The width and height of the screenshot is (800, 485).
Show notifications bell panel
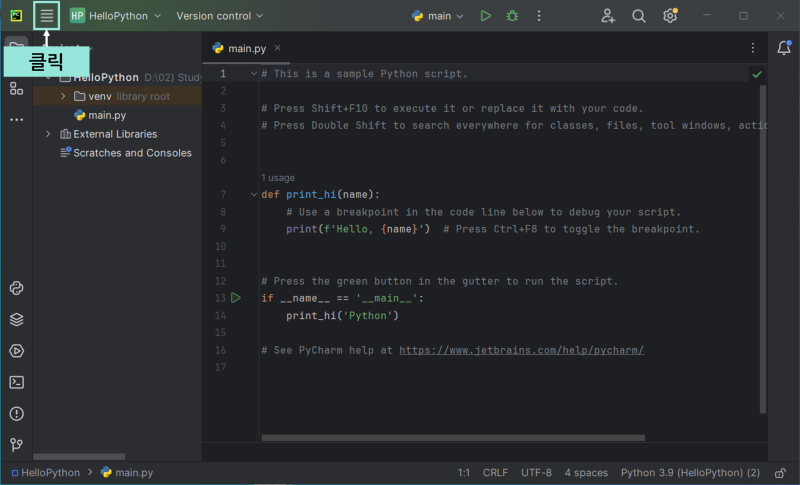(784, 48)
